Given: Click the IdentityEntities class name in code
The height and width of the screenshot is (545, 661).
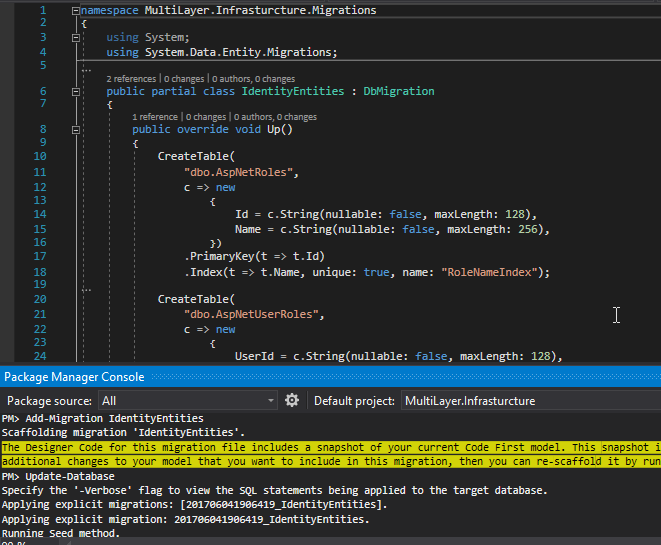Looking at the screenshot, I should click(x=293, y=91).
